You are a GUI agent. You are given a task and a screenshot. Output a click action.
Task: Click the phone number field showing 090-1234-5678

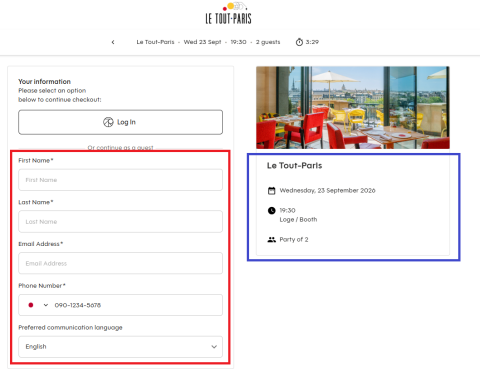[120, 305]
